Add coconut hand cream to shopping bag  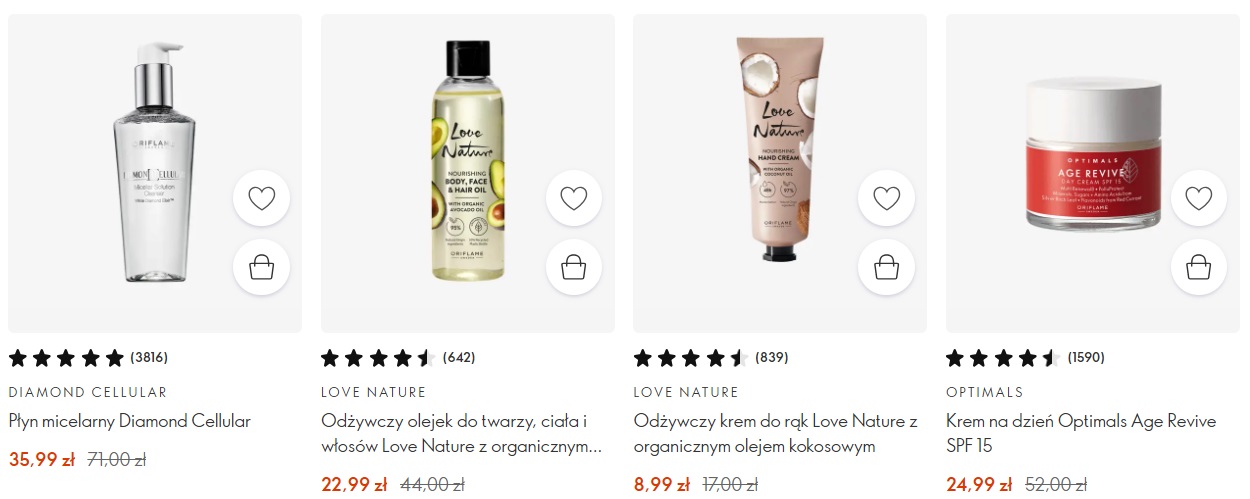[x=887, y=267]
